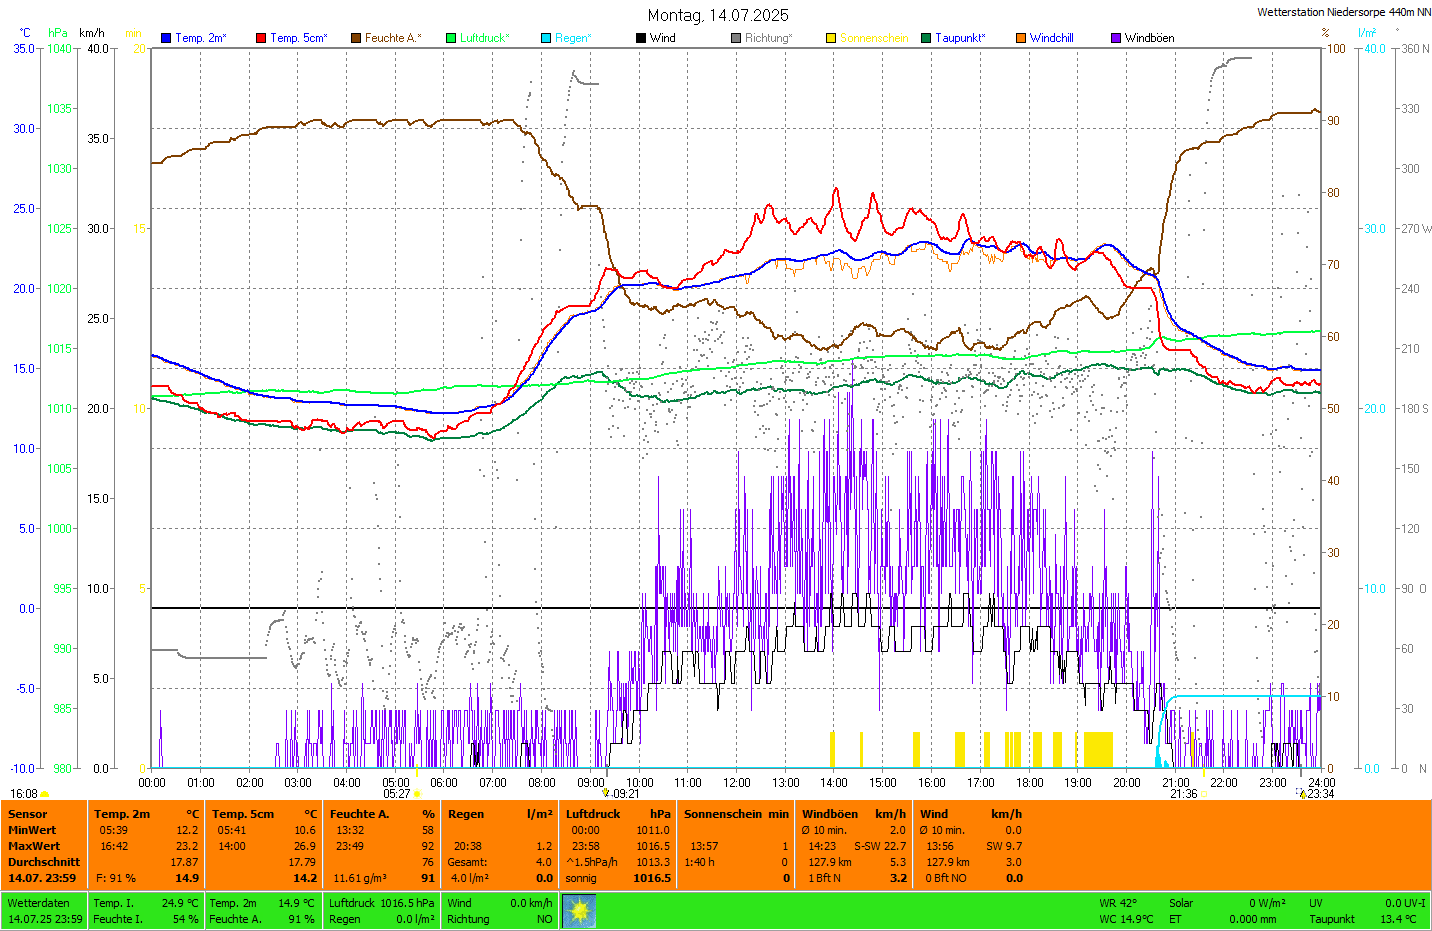This screenshot has height=931, width=1432.
Task: Click the red Temp. 5cm legend square
Action: 261,38
